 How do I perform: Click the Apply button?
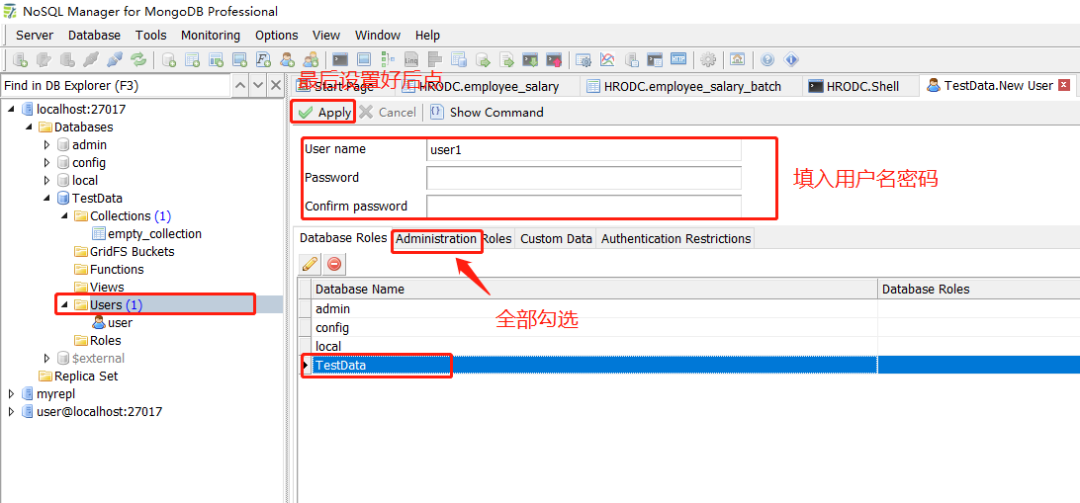(324, 112)
